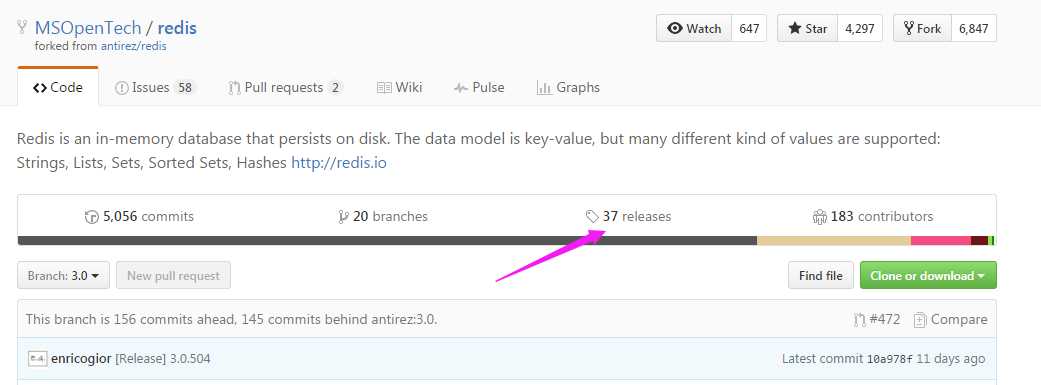Screen dimensions: 1041x385
Task: Watch the redis repository
Action: pos(694,29)
